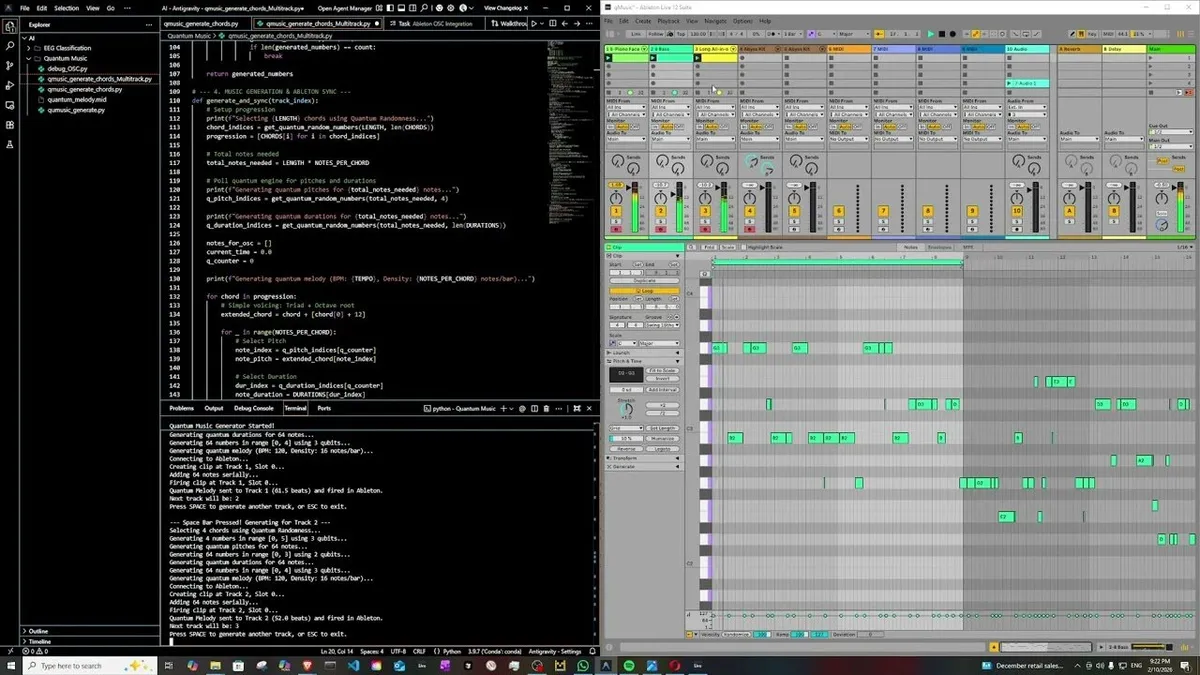Image resolution: width=1200 pixels, height=675 pixels.
Task: Expand the Outline section in Explorer
Action: [38, 631]
